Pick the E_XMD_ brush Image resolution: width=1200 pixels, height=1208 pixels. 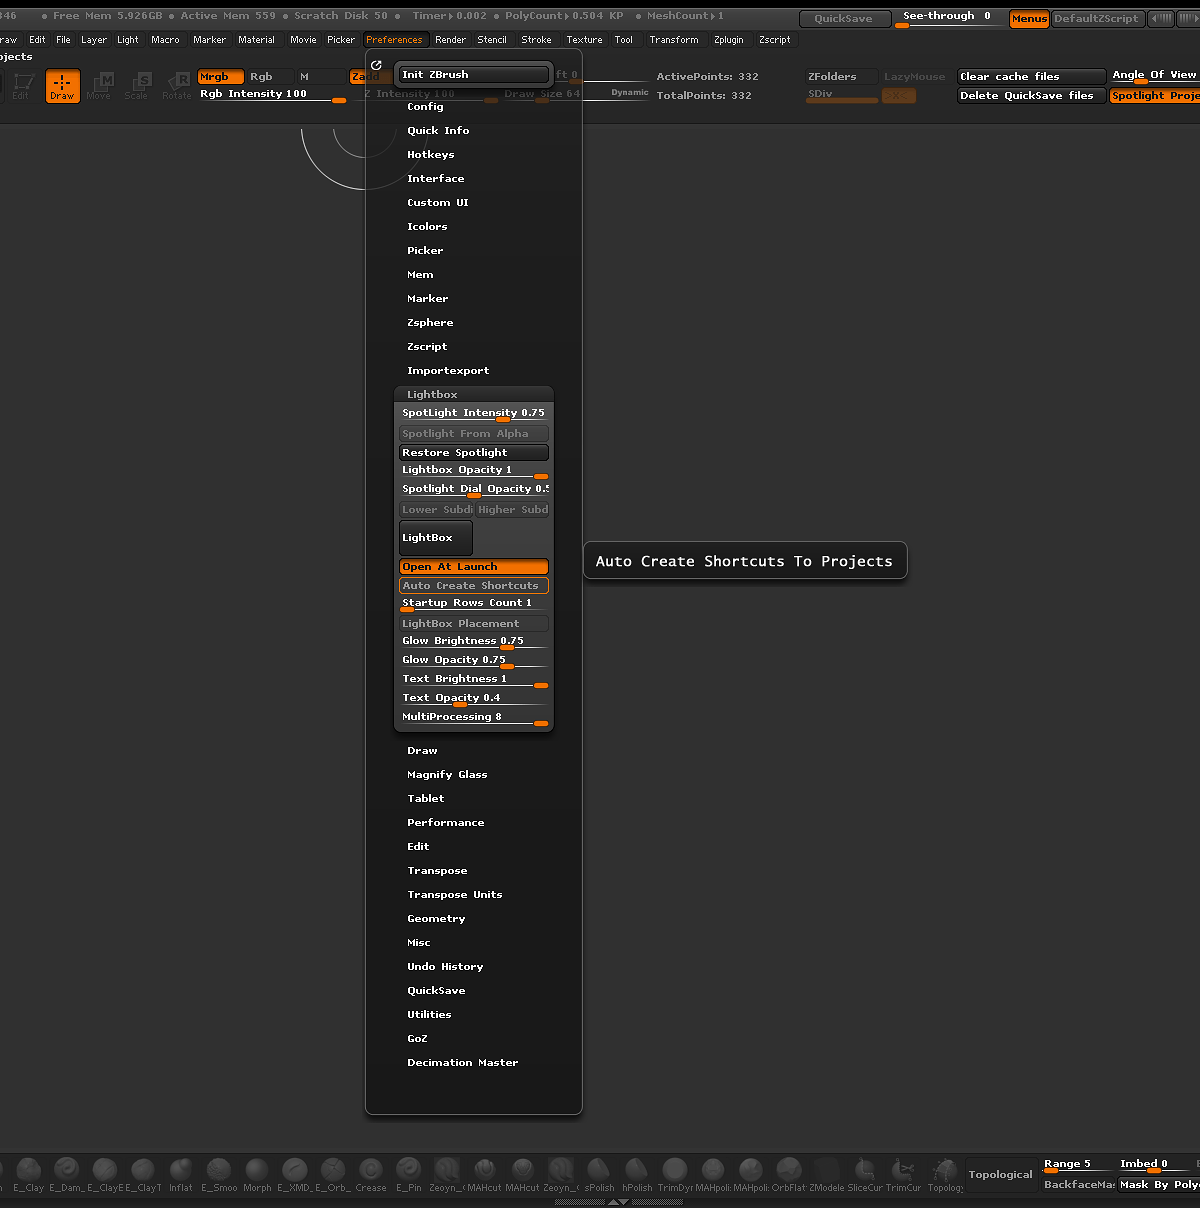(295, 1174)
